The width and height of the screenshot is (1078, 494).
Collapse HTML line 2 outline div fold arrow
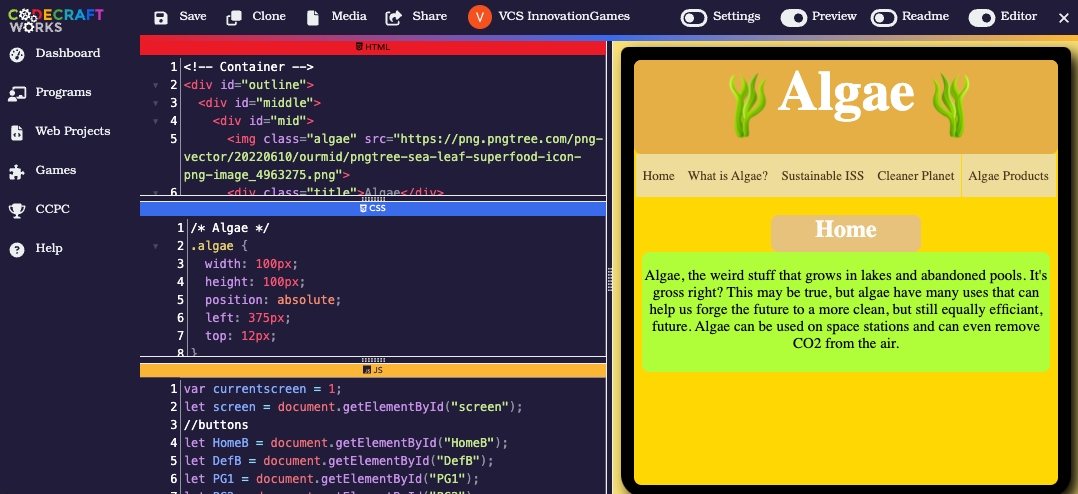pos(155,85)
